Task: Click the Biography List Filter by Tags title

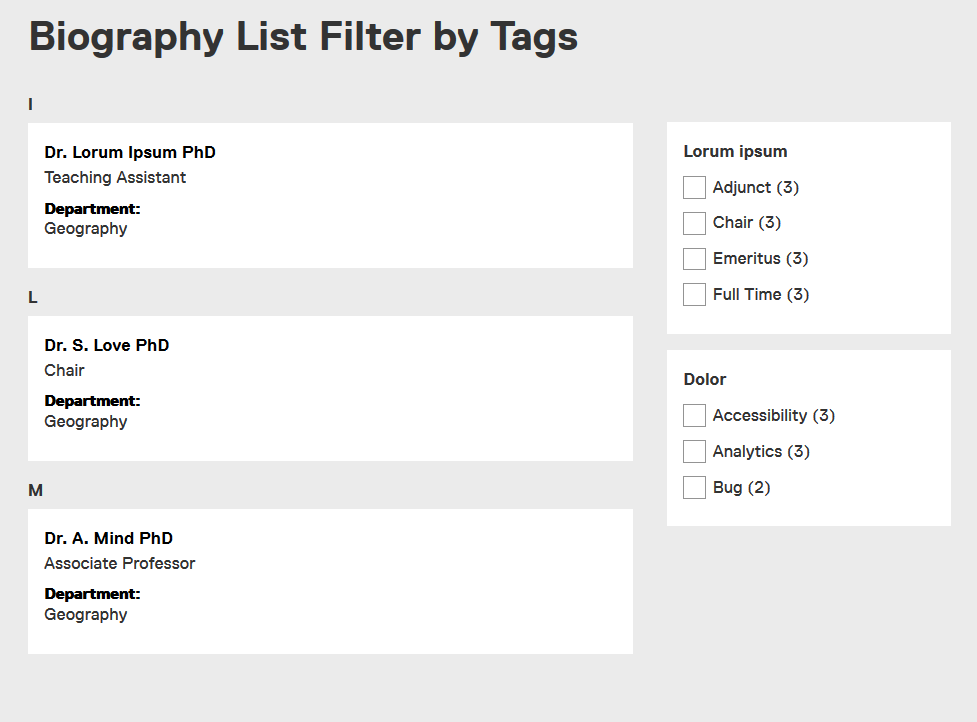Action: [304, 38]
